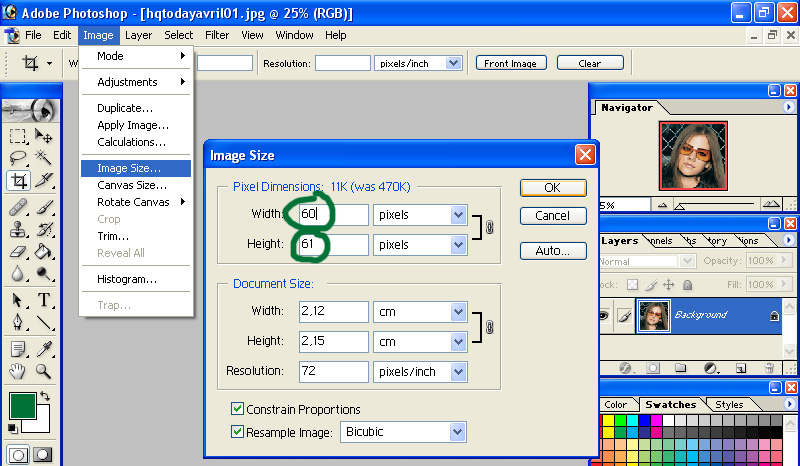Screen dimensions: 800x466
Task: Select the Magic Wand tool
Action: click(44, 158)
